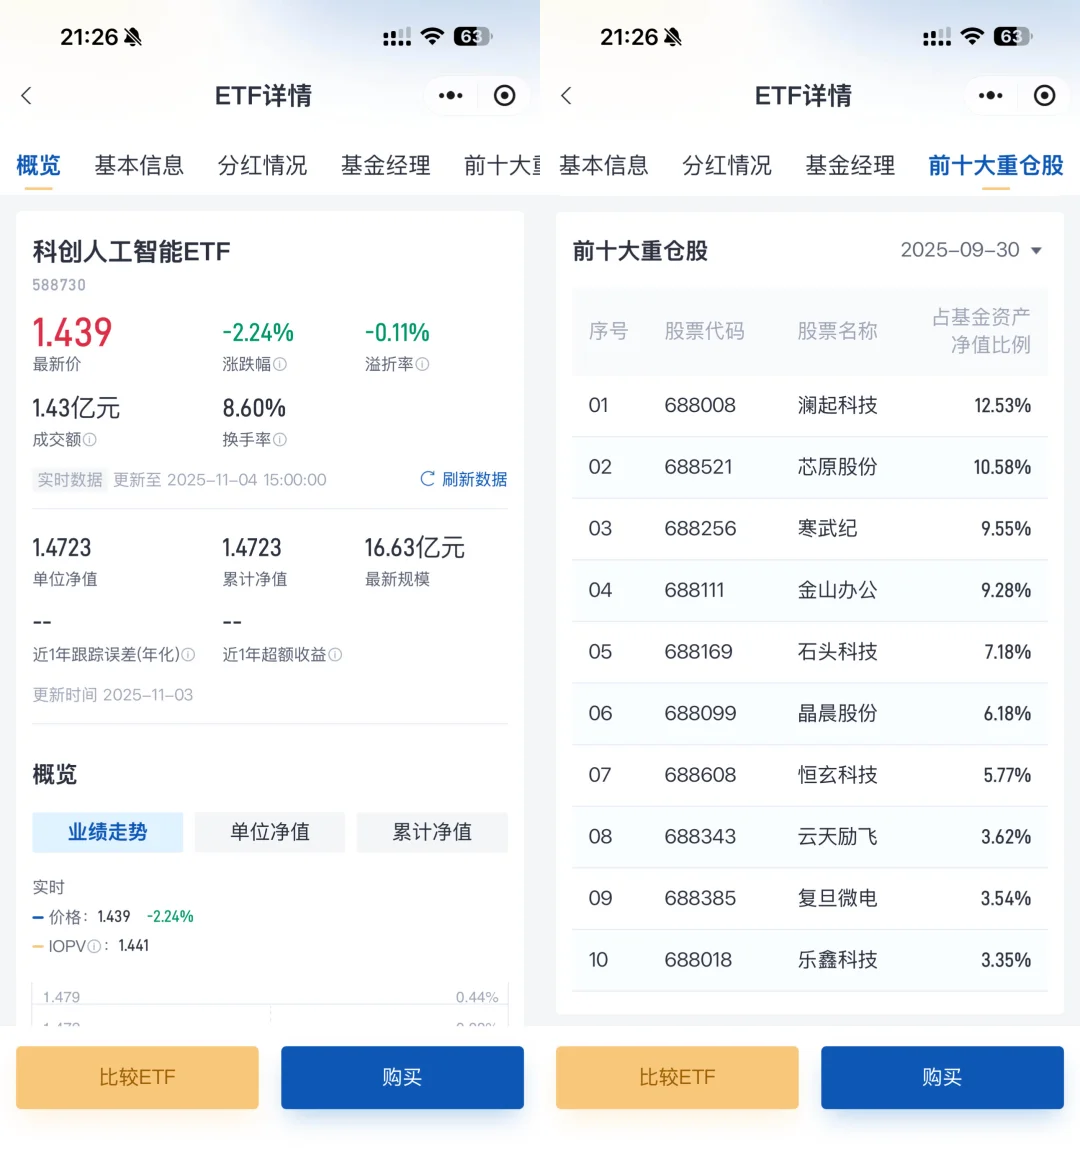Tap the 科创人工智能ETF title
Screen dimensions: 1080x1172
click(x=132, y=252)
